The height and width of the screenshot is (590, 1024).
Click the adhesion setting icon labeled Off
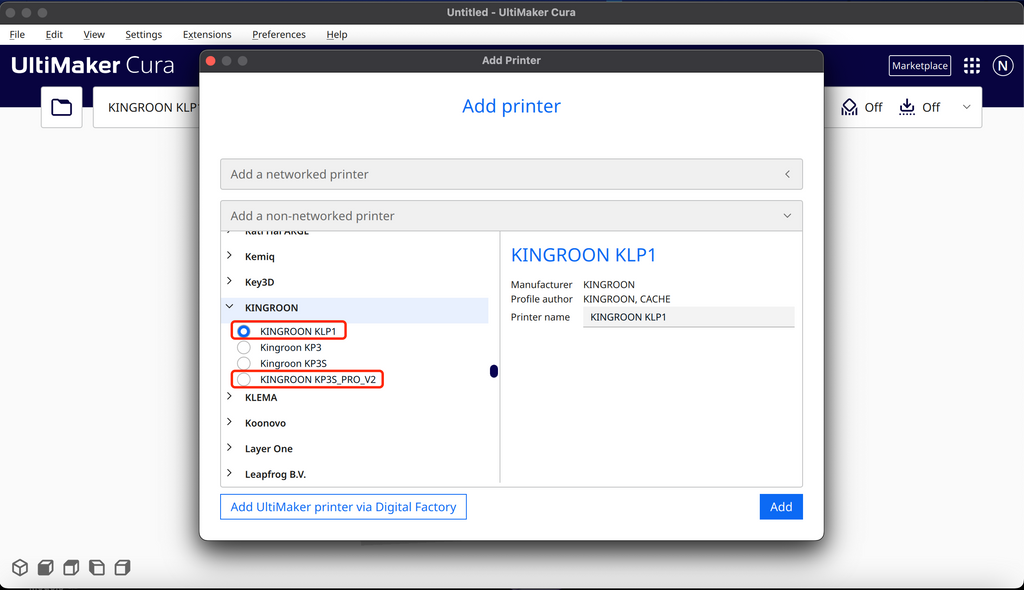(906, 107)
